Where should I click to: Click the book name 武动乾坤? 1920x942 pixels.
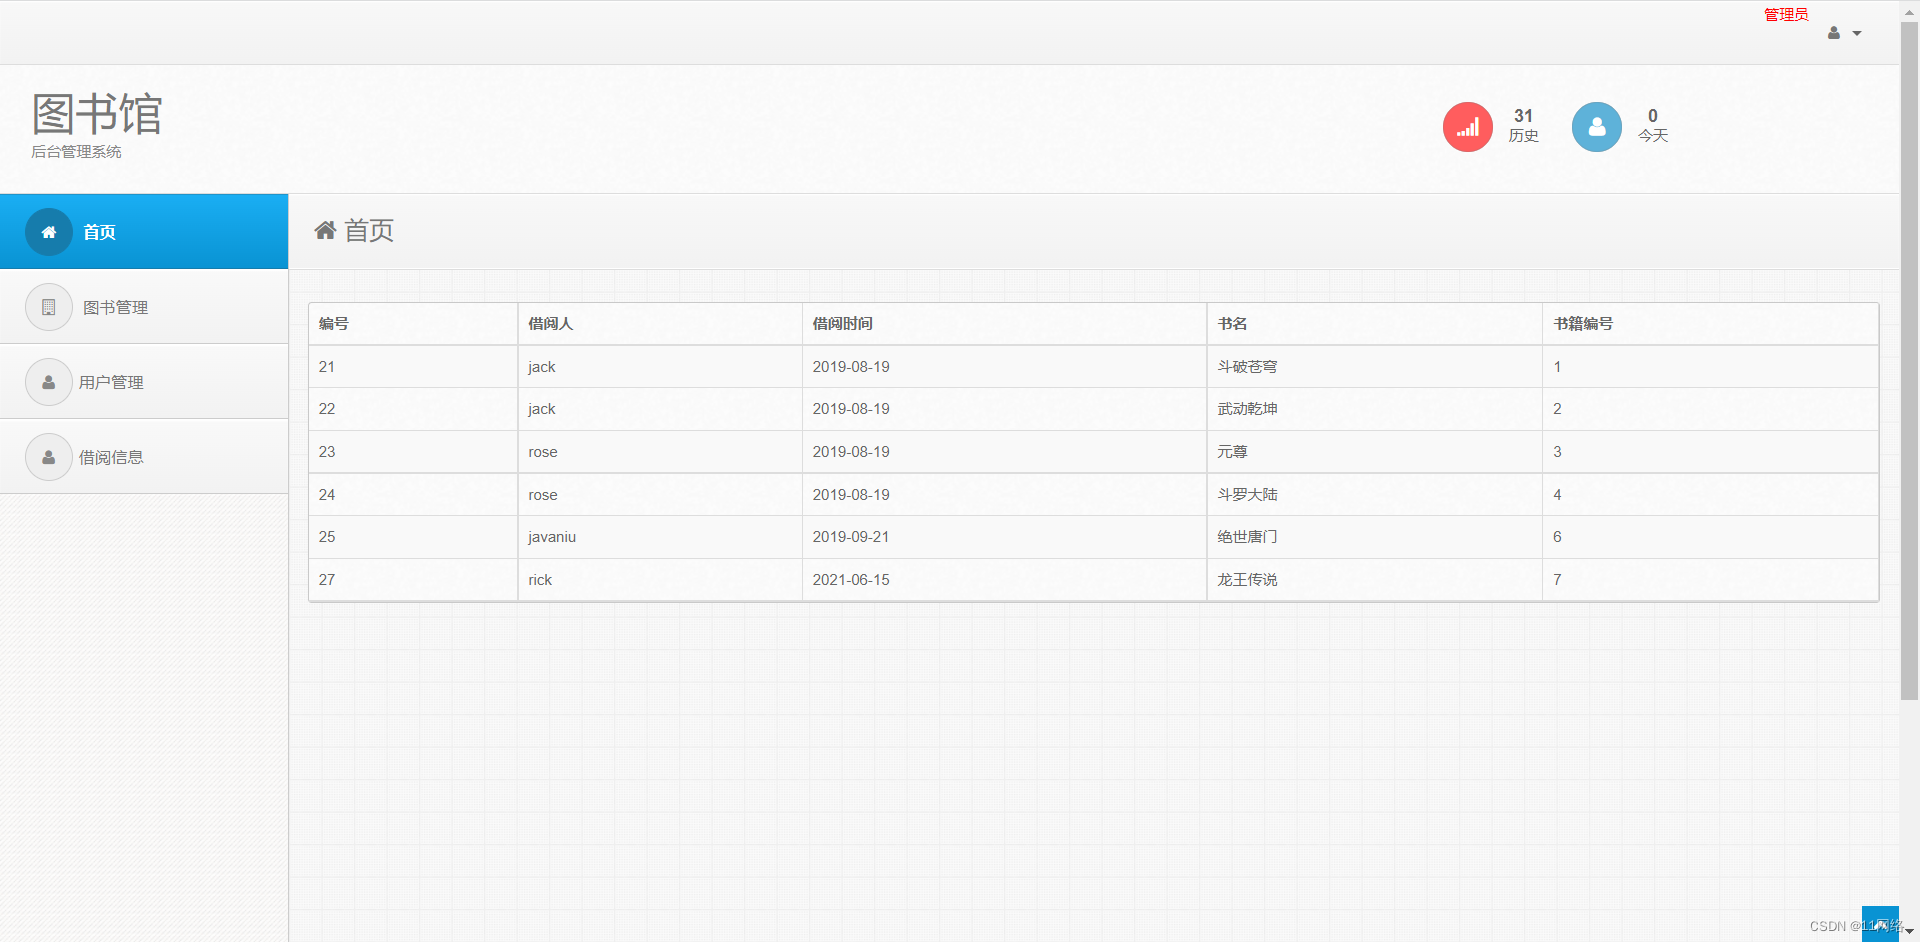pos(1247,409)
